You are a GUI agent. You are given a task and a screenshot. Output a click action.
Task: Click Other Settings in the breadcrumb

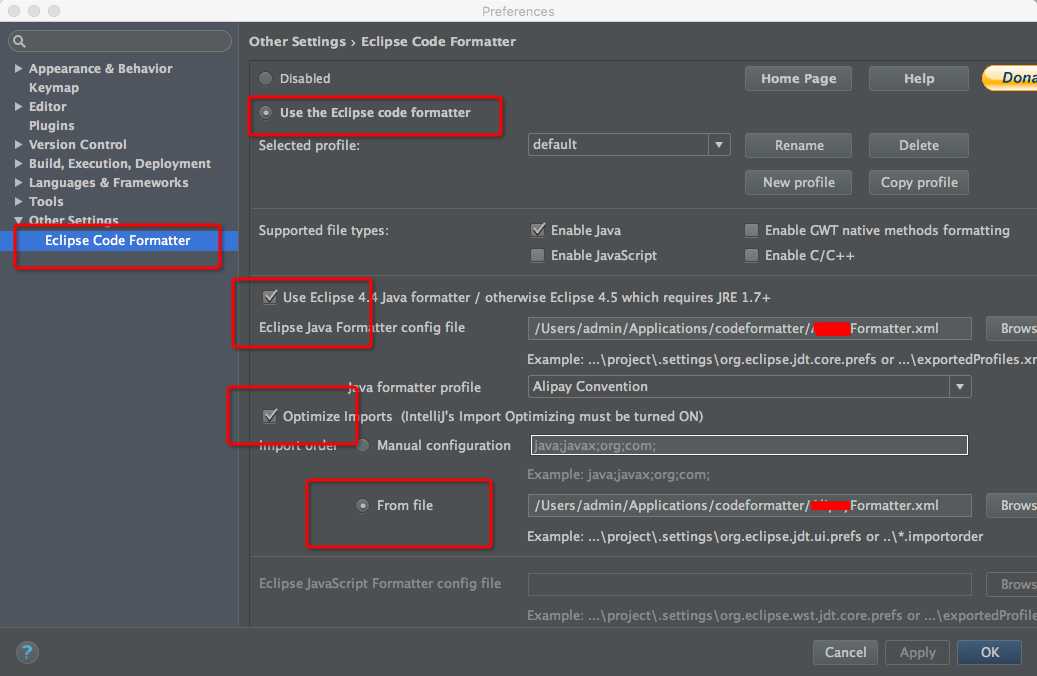click(297, 41)
